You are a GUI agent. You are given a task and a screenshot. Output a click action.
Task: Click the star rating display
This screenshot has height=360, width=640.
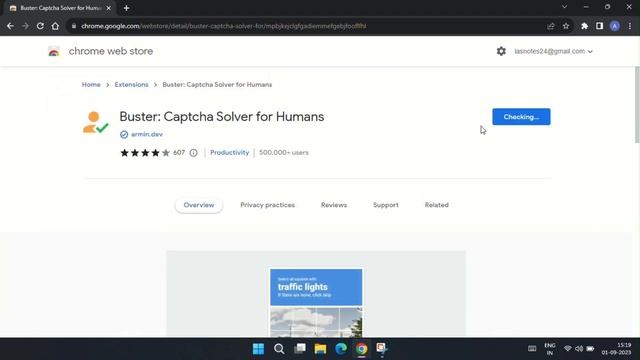click(145, 153)
